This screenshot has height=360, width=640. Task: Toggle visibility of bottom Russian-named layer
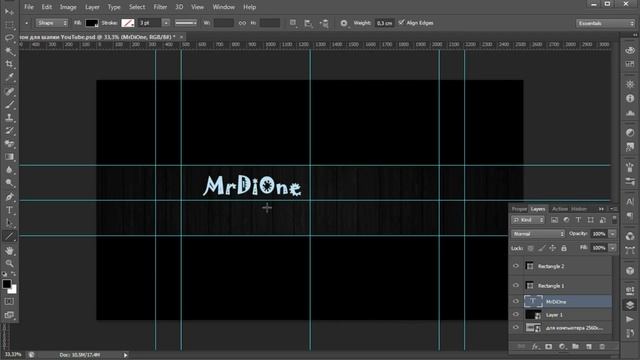(x=516, y=327)
